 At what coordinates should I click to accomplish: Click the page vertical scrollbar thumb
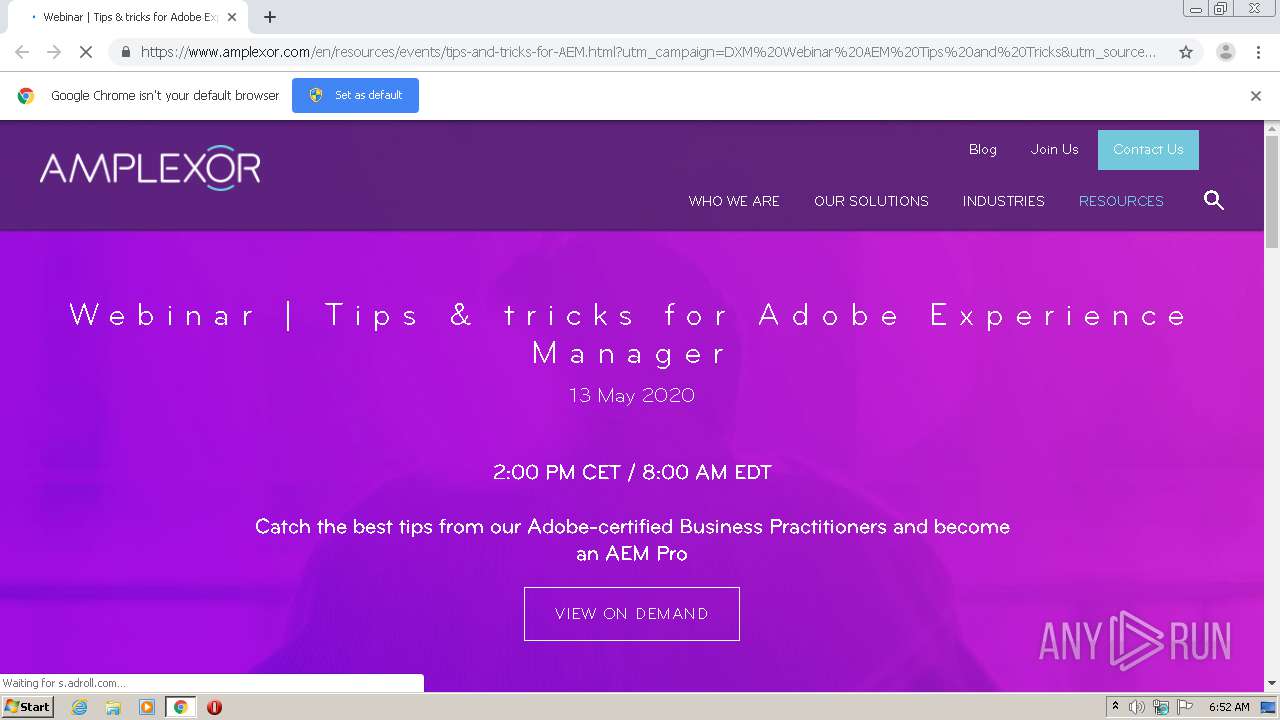(1272, 190)
